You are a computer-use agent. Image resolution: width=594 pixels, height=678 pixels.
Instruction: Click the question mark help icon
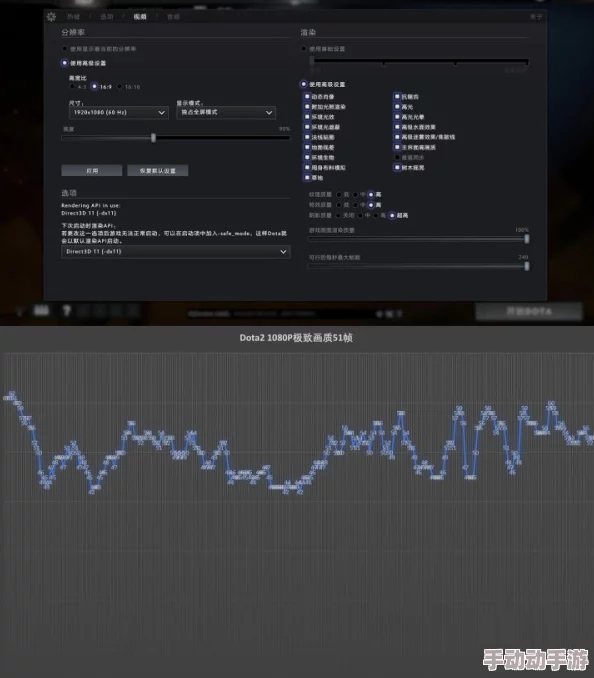[66, 310]
